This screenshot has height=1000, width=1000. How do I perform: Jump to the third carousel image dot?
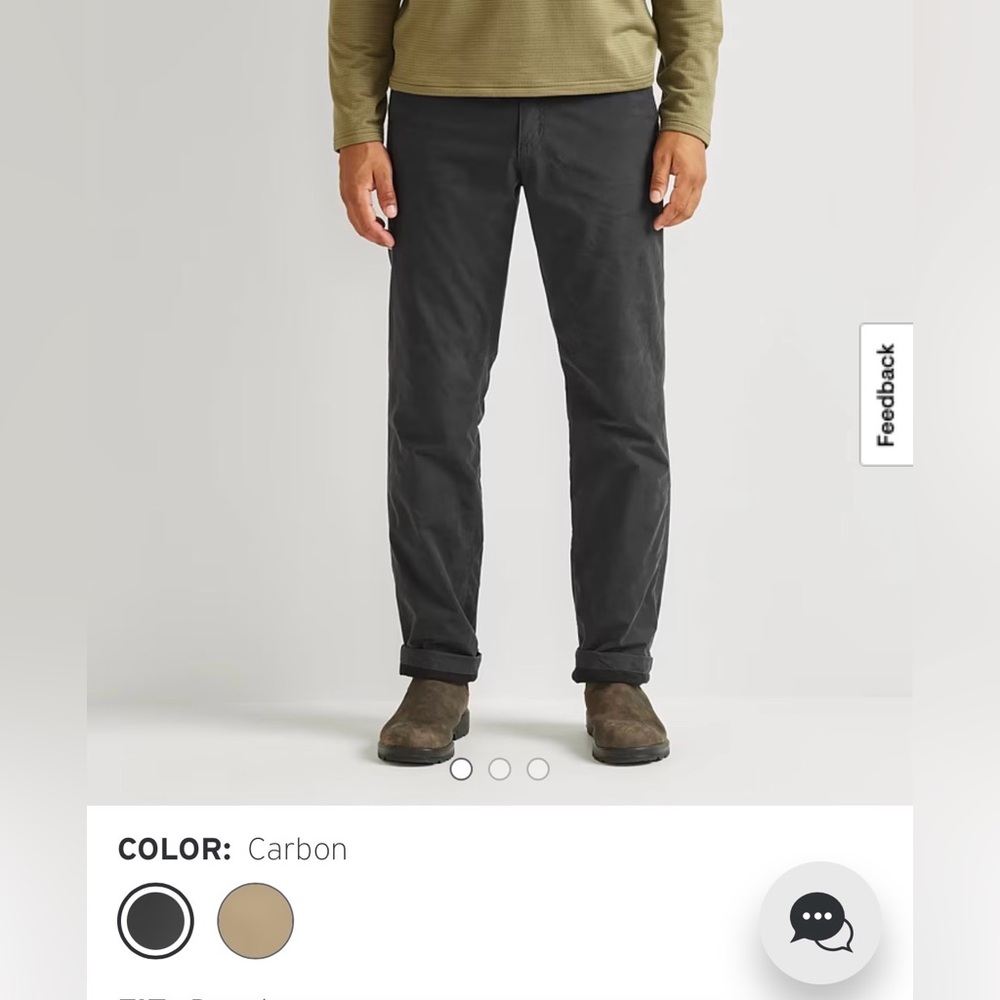pos(538,769)
